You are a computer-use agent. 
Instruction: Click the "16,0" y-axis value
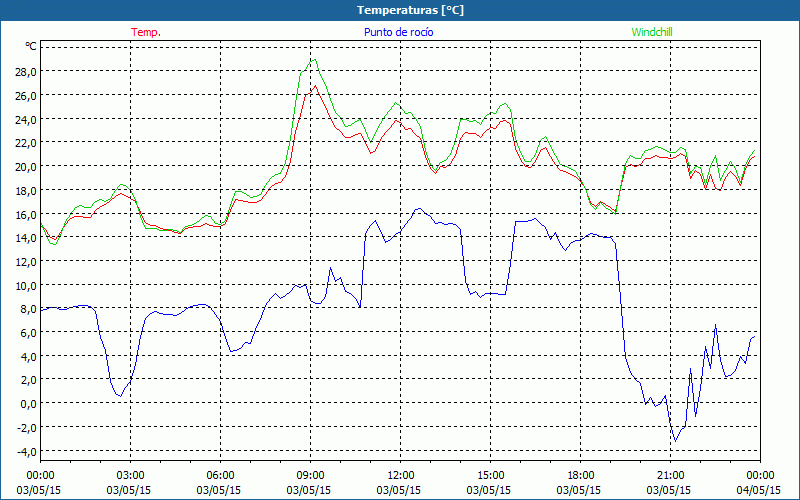[27, 214]
